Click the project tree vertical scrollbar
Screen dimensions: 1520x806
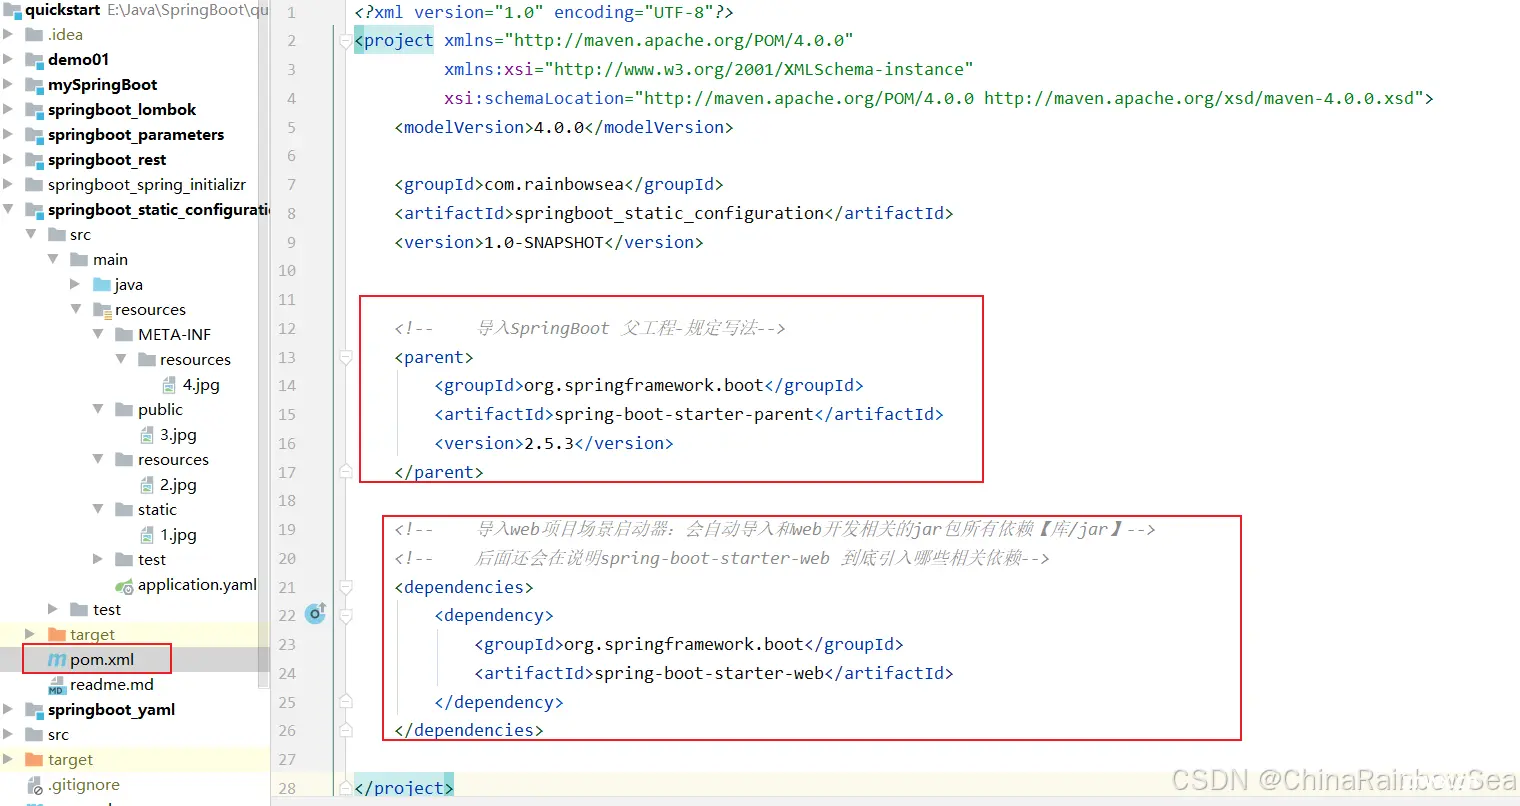[x=264, y=345]
